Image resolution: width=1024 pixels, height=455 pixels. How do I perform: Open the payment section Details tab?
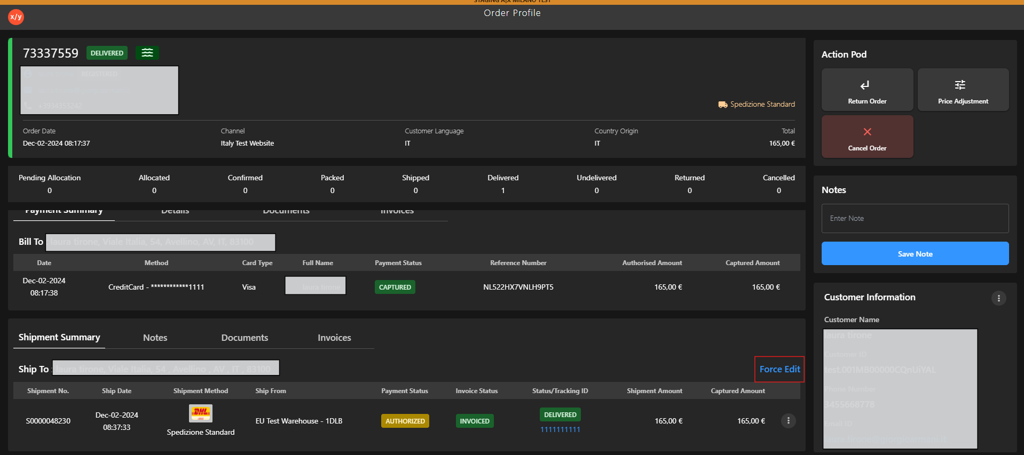175,212
